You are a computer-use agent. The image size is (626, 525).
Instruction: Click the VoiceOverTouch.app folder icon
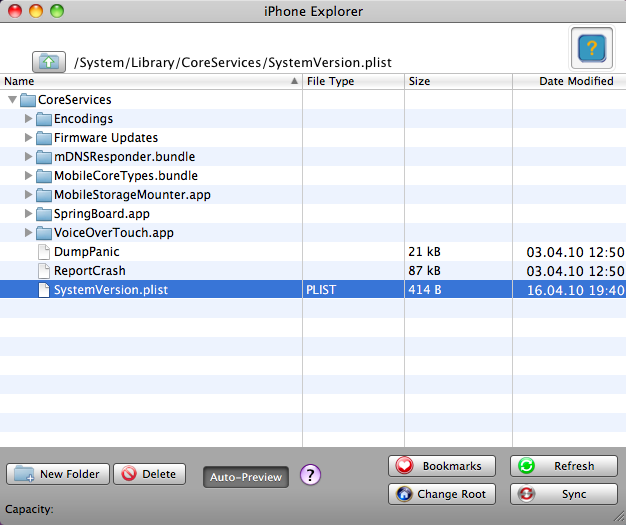click(44, 233)
